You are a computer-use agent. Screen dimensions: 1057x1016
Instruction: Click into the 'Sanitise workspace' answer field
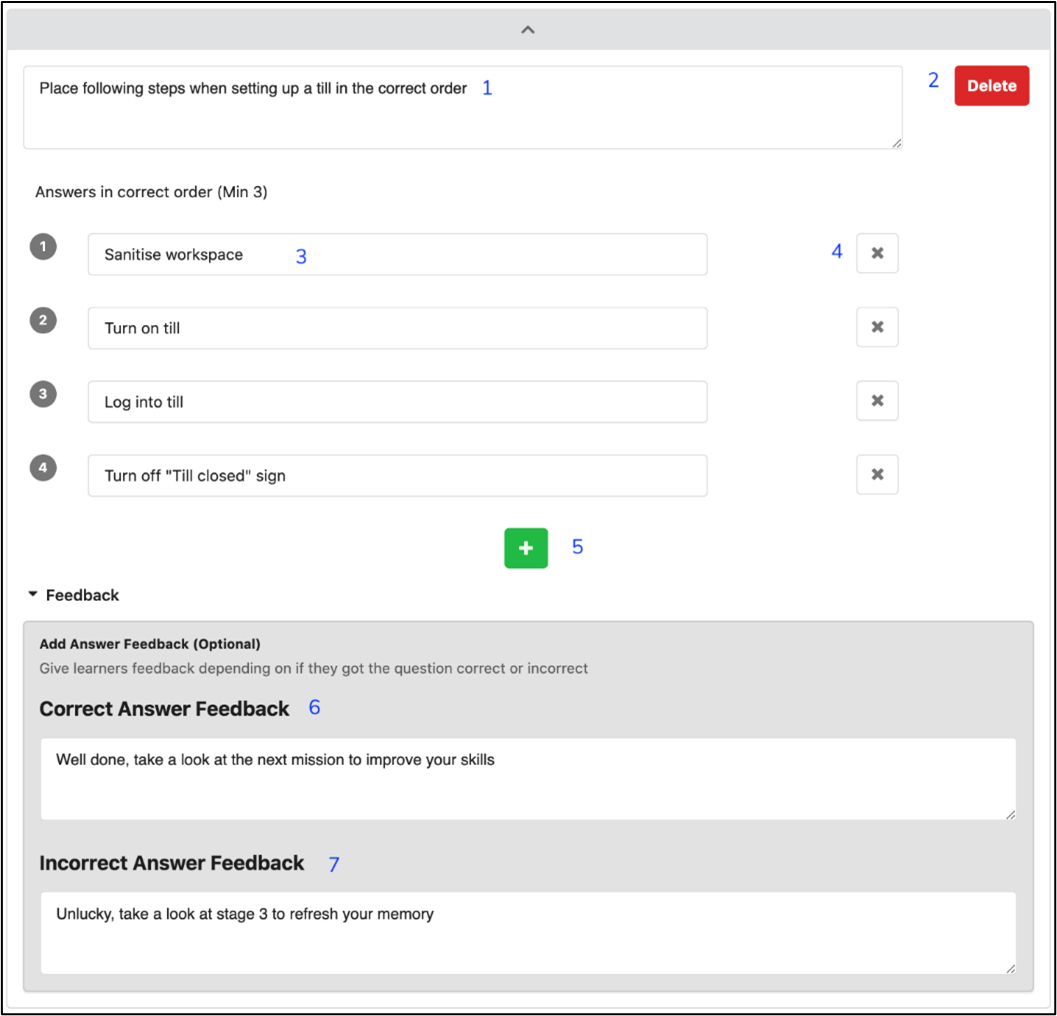click(397, 255)
